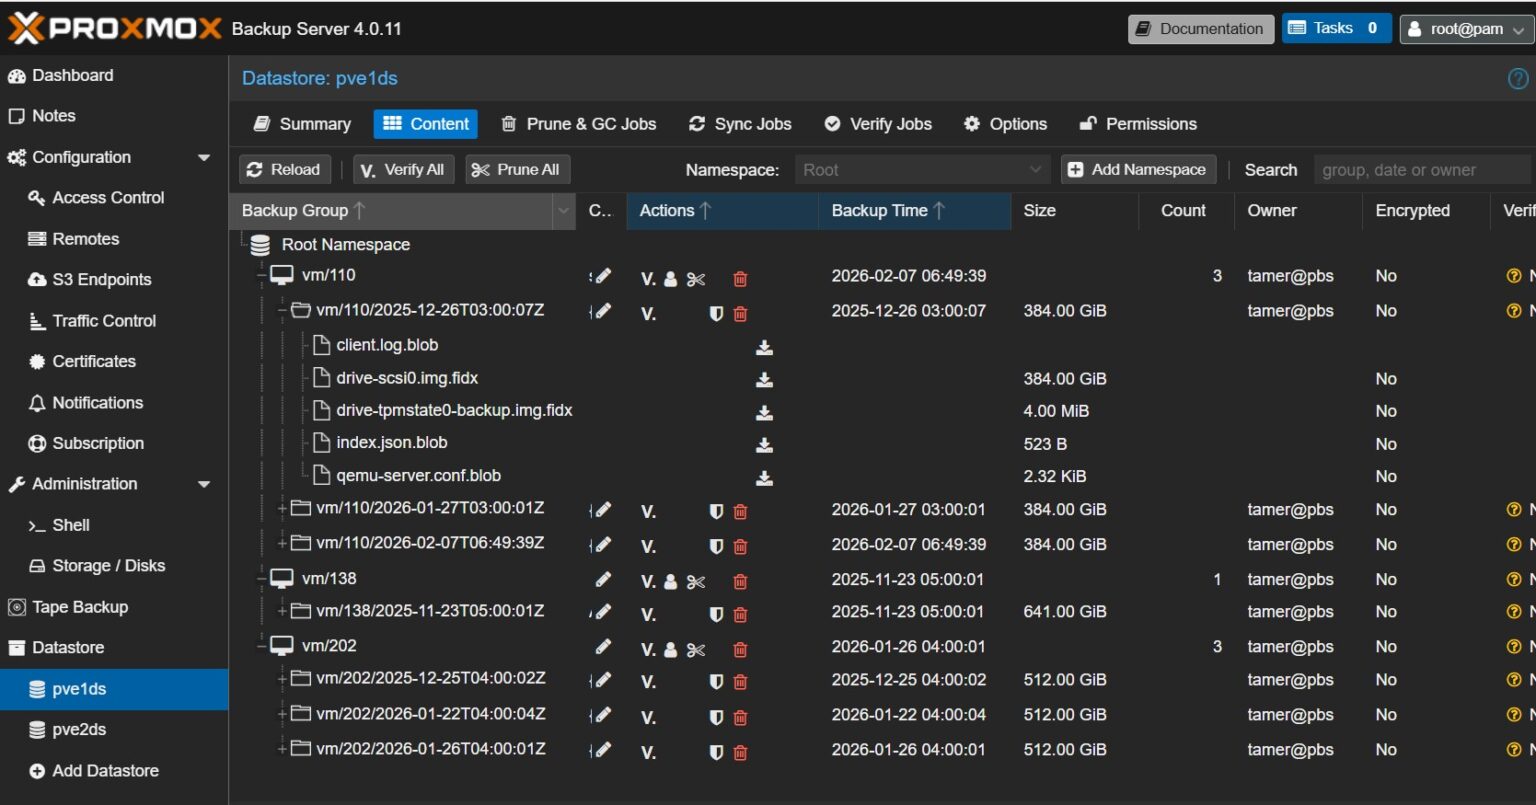Collapse the vm/110/2025-12-26T03:00:07Z snapshot
Screen dimensions: 1536x805
click(283, 310)
